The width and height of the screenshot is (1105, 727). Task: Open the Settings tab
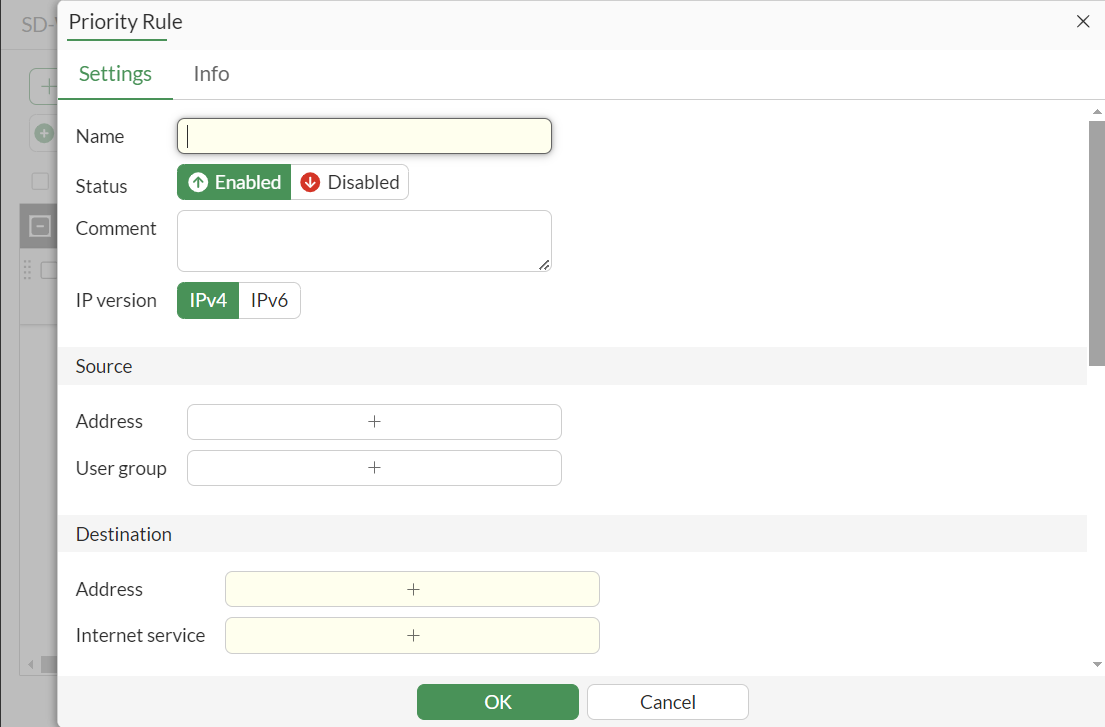point(115,74)
